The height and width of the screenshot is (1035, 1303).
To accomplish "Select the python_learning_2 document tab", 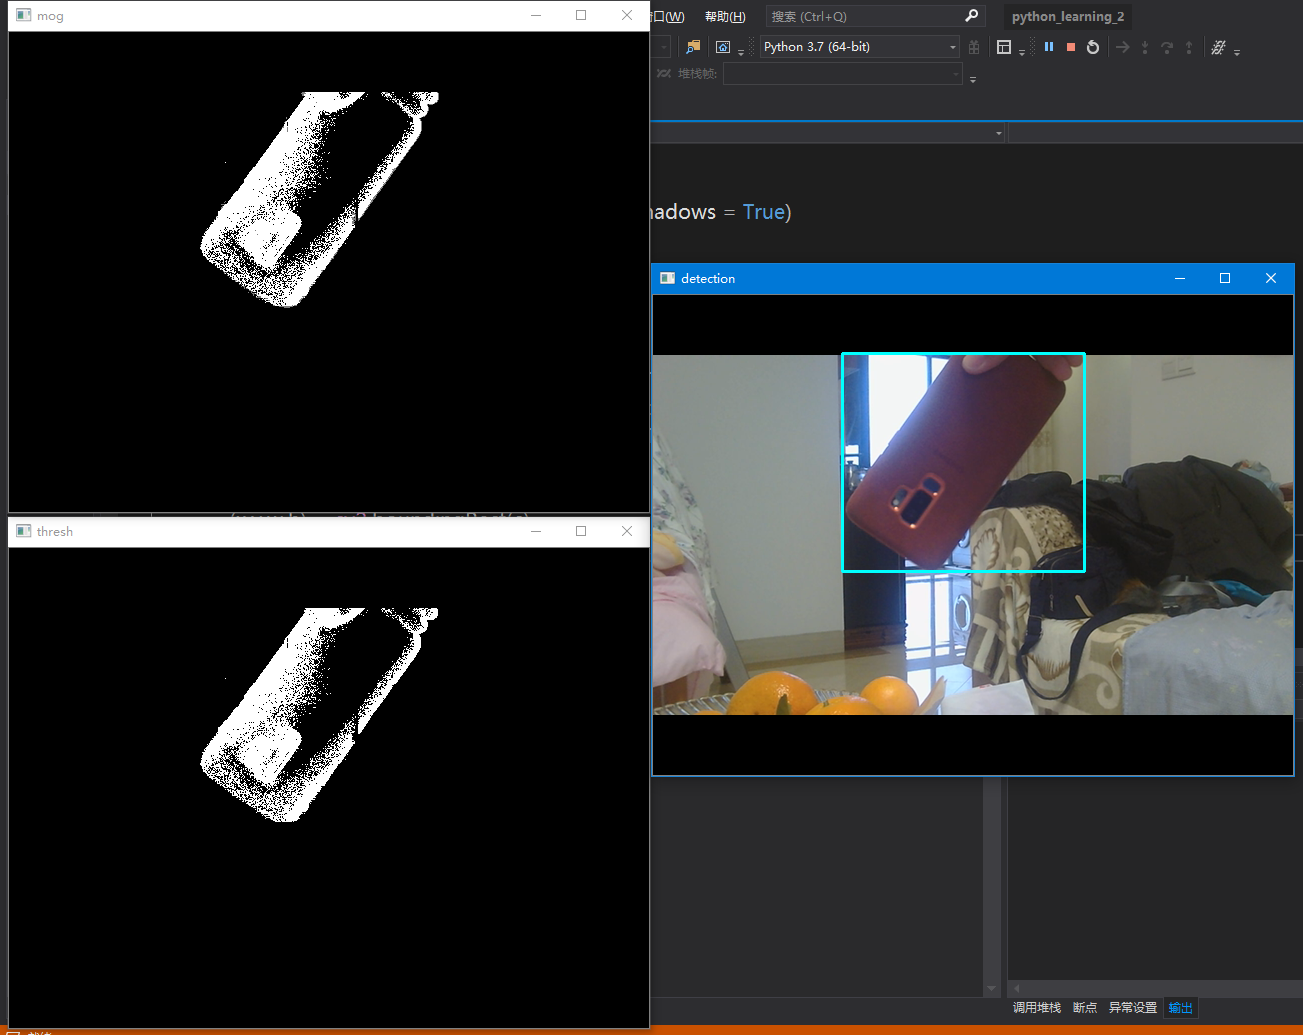I will click(x=1067, y=16).
